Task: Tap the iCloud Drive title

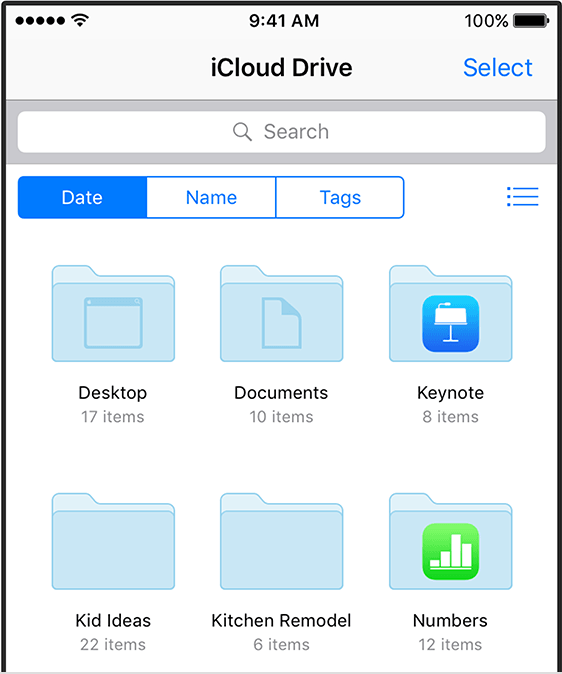Action: [282, 67]
